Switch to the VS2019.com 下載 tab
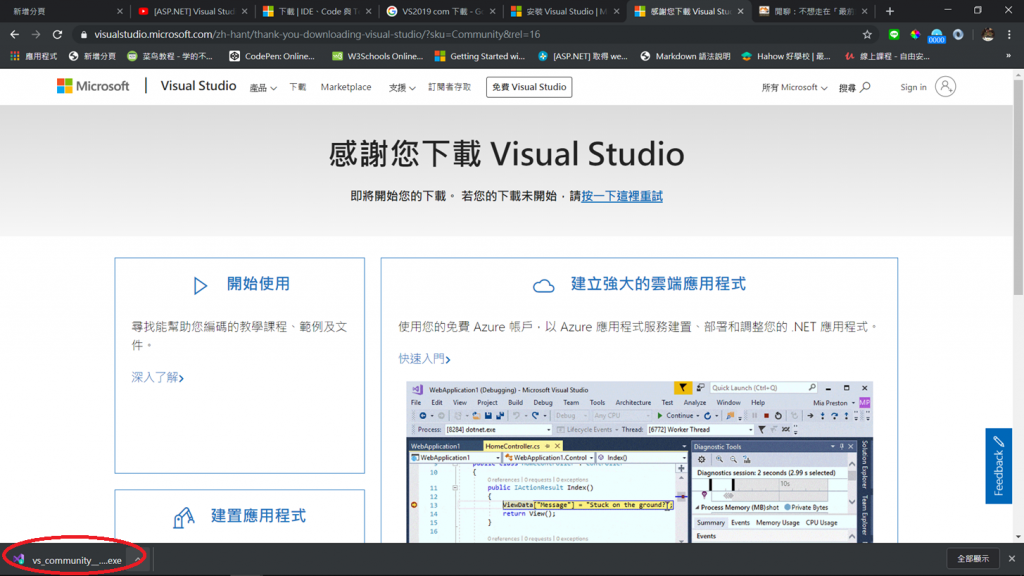This screenshot has width=1024, height=576. 441,11
